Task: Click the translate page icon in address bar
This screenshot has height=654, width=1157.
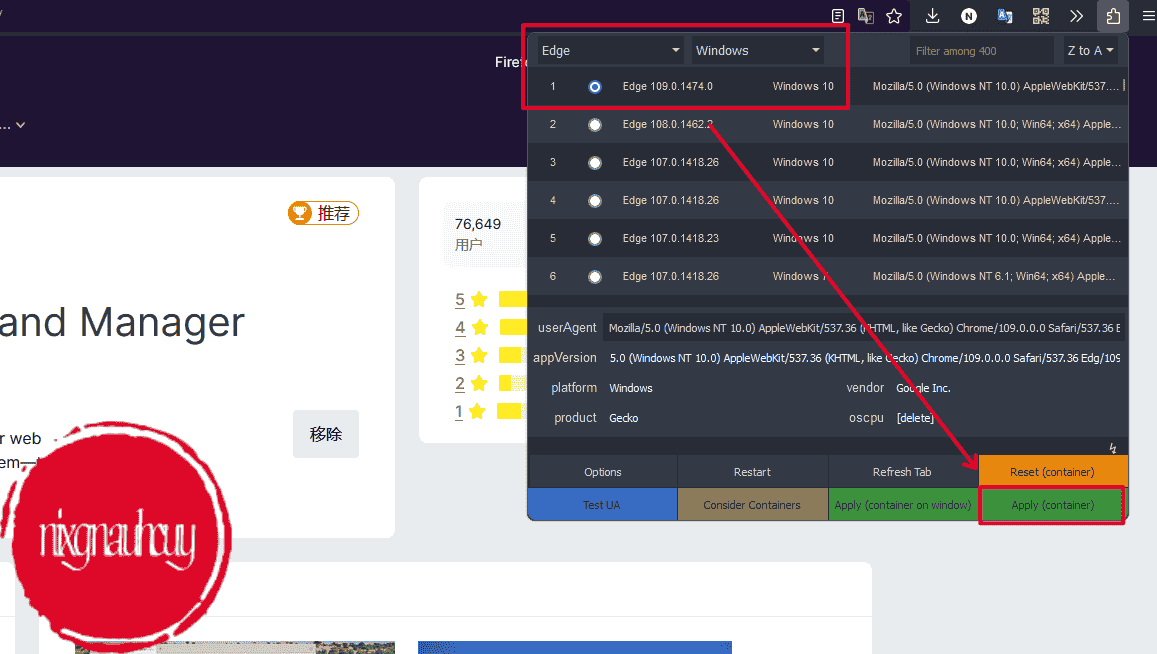Action: point(866,16)
